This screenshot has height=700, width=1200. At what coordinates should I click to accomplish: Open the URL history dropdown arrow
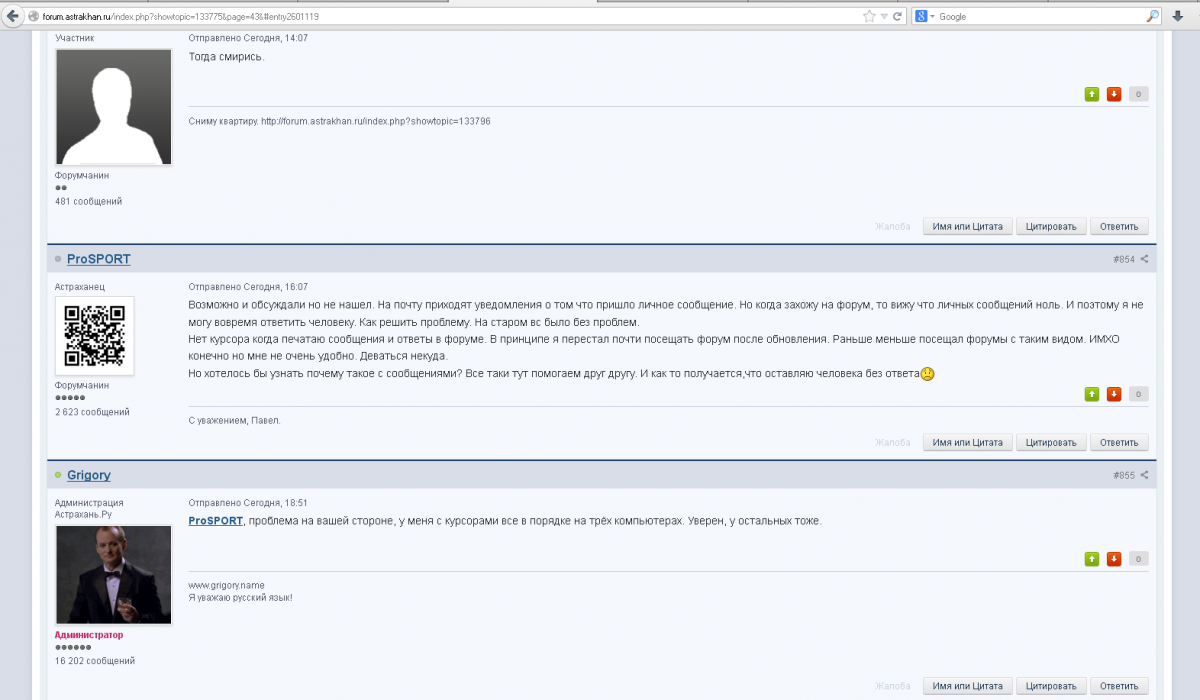pos(884,17)
